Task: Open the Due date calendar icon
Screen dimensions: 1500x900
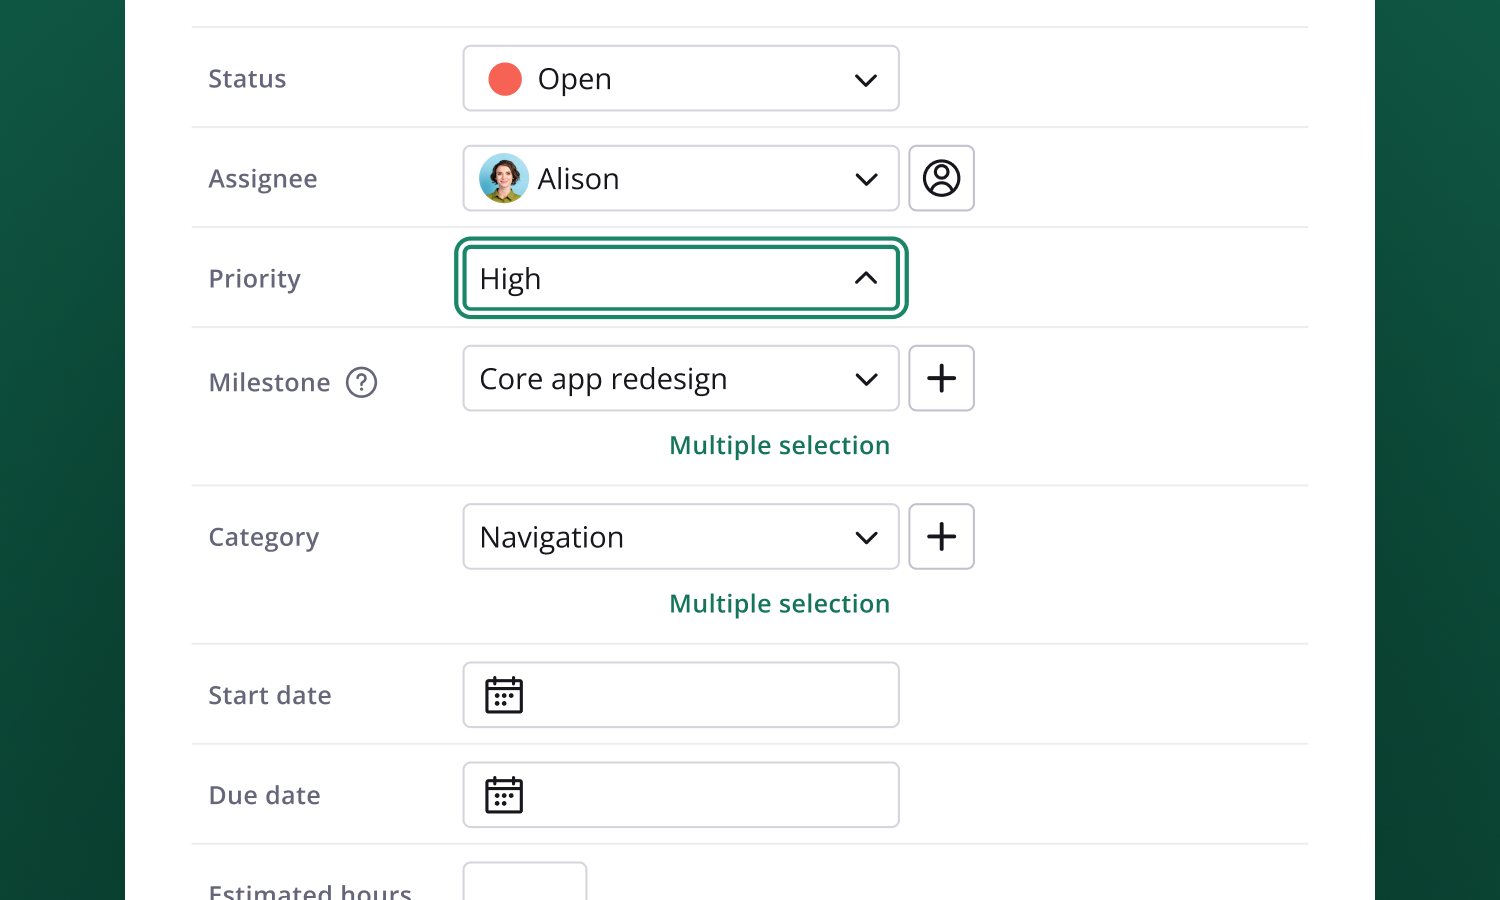Action: coord(504,795)
